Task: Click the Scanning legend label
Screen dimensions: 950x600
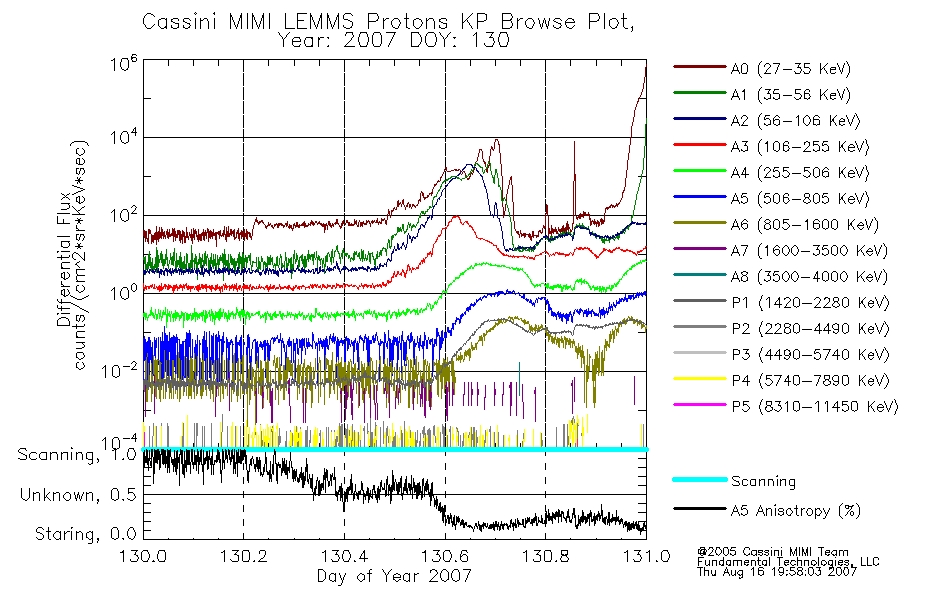Action: pos(763,482)
